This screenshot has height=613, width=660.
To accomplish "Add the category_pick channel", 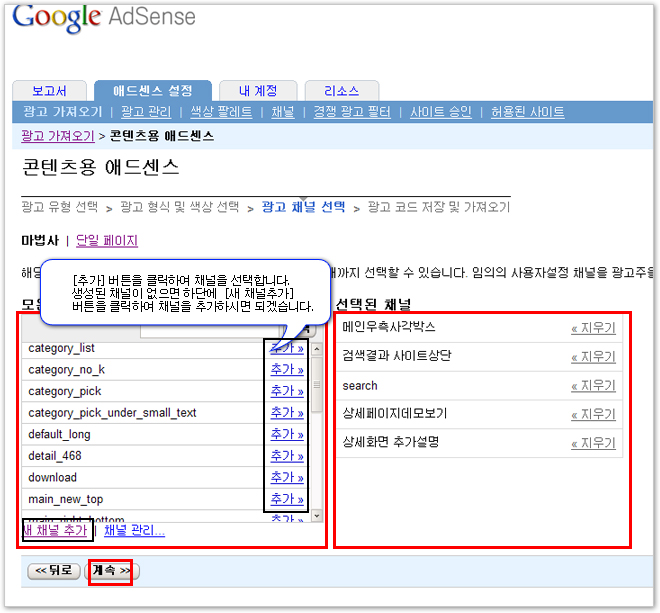I will click(x=287, y=391).
